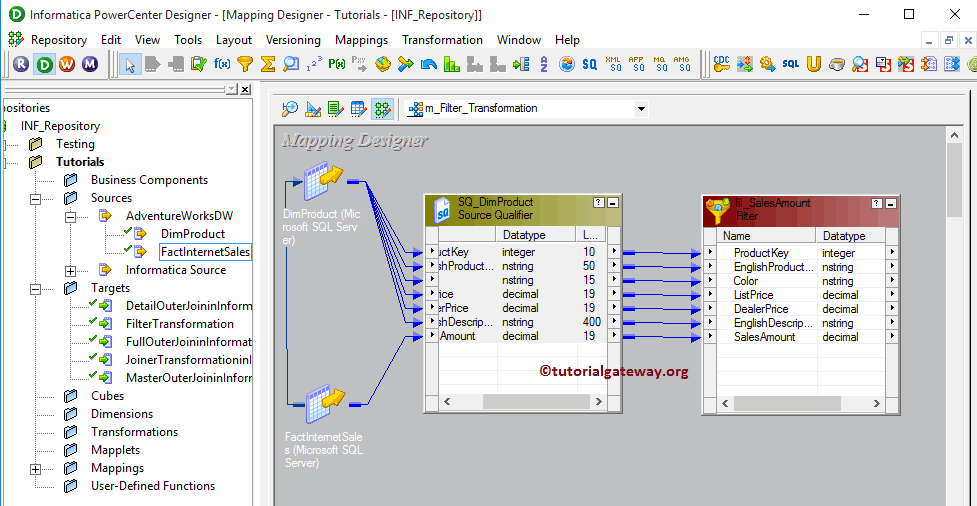Collapse the Sources folder in tree
Viewport: 977px width, 506px height.
point(36,198)
